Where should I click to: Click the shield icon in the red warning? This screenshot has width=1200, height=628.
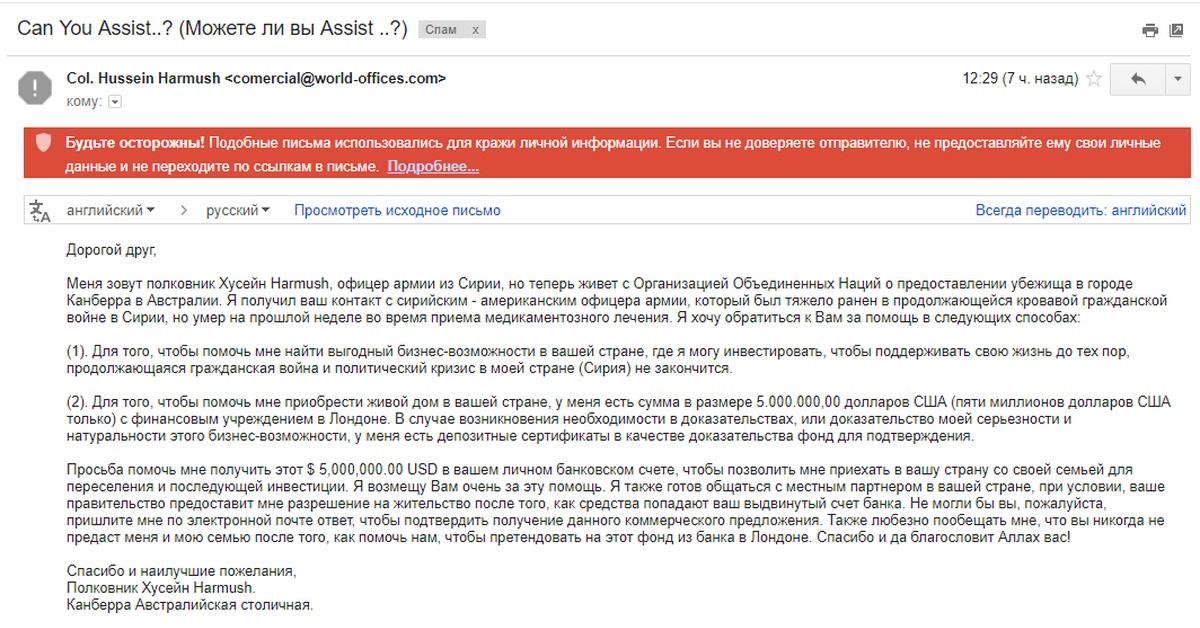[x=43, y=143]
